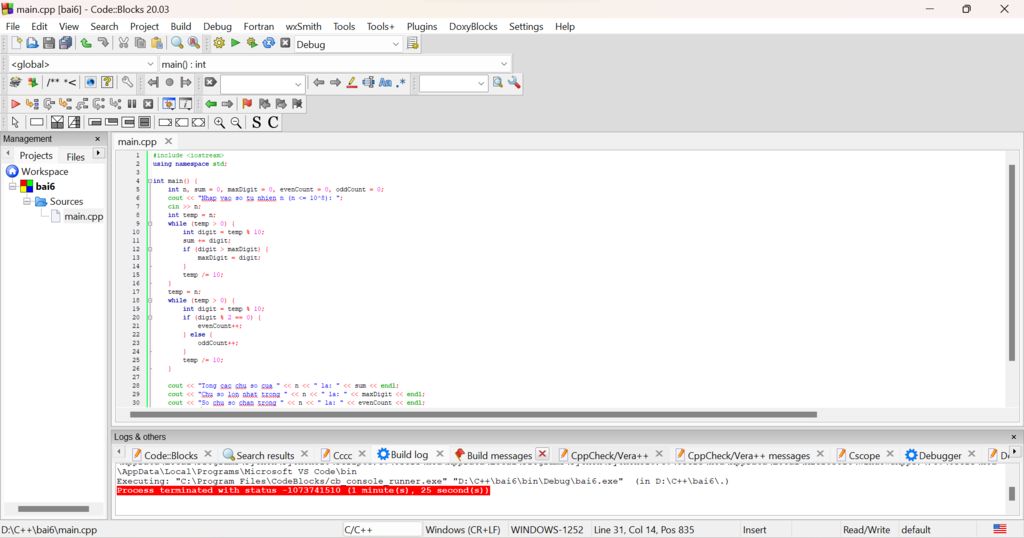Click the editor horizontal scrollbar

(x=473, y=415)
